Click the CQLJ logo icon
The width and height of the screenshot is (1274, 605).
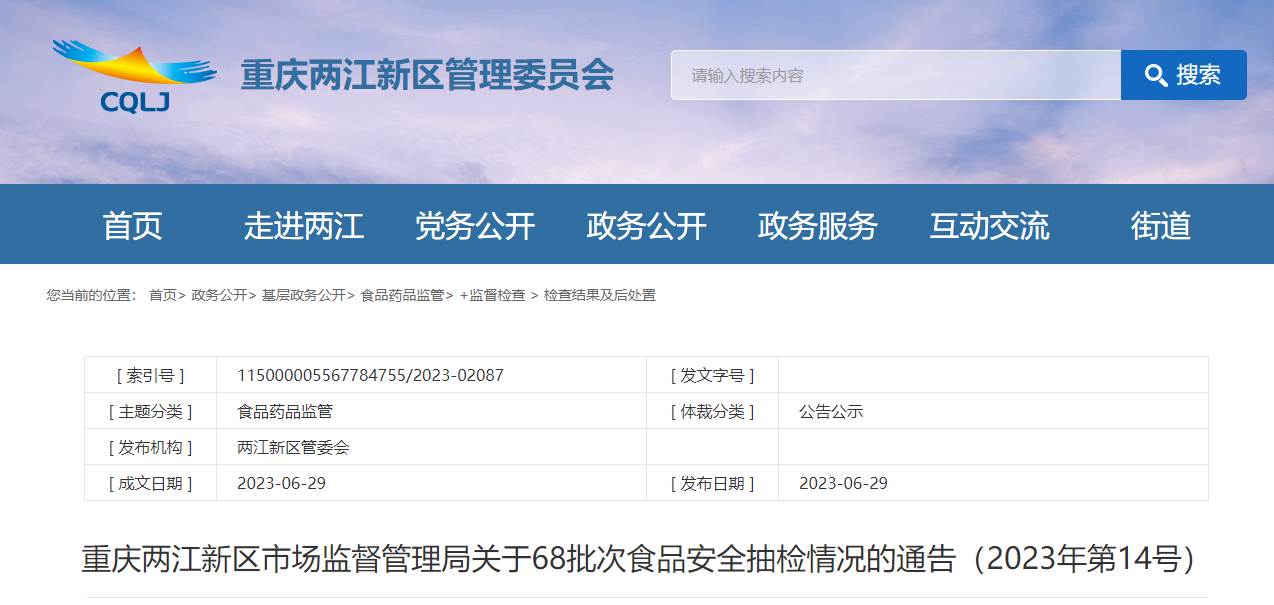click(x=134, y=76)
